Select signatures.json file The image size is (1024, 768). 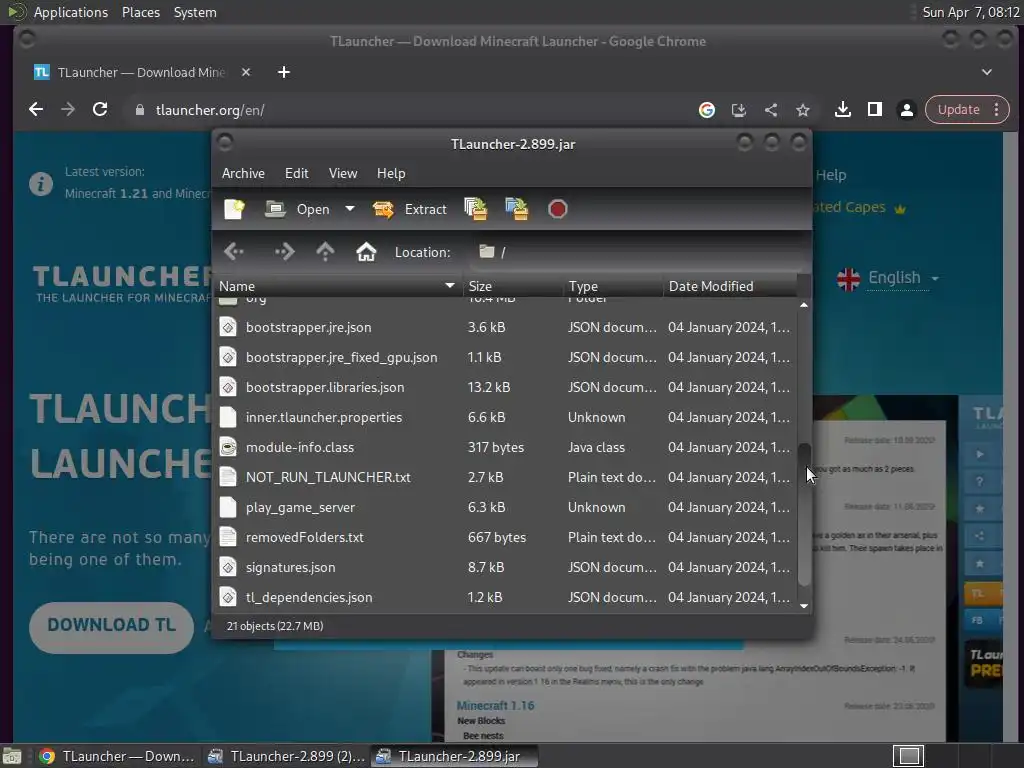click(505, 568)
